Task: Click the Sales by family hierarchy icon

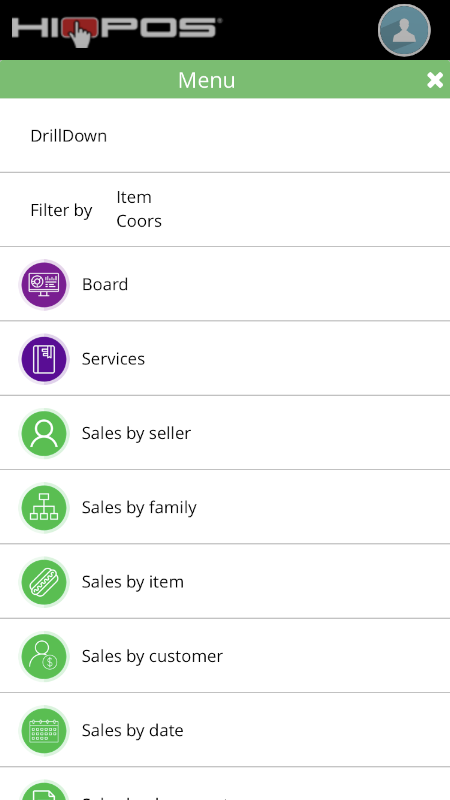Action: tap(44, 508)
